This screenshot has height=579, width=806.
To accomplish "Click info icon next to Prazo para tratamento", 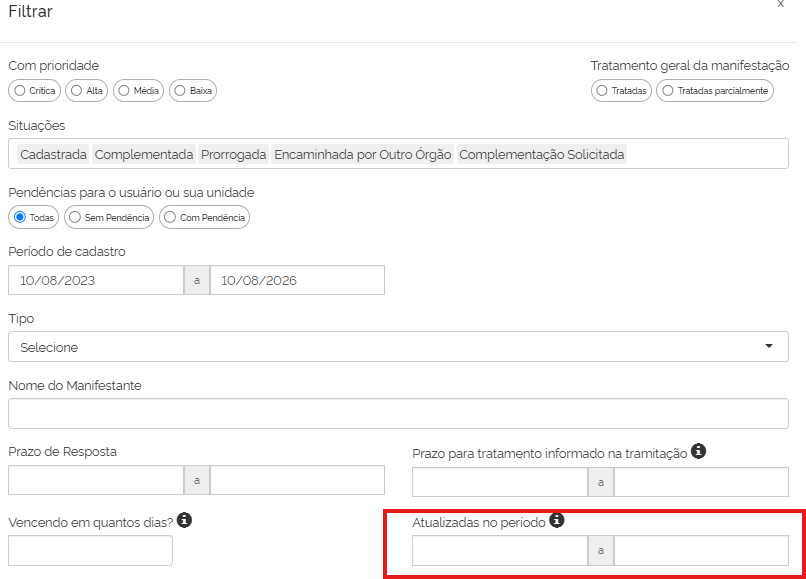I will [698, 451].
